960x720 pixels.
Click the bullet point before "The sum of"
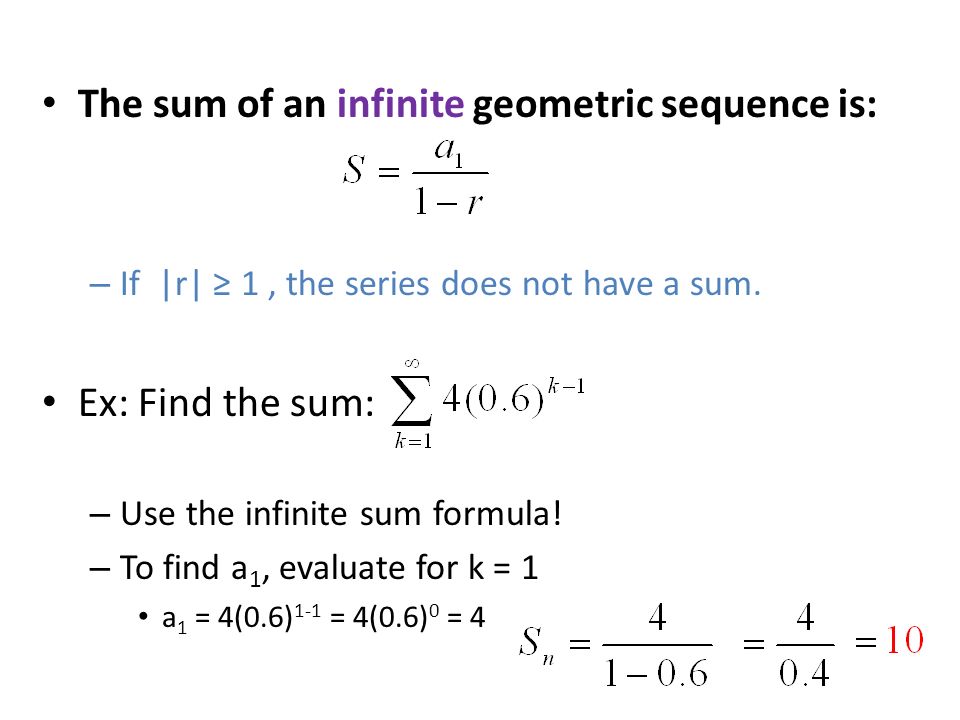50,102
